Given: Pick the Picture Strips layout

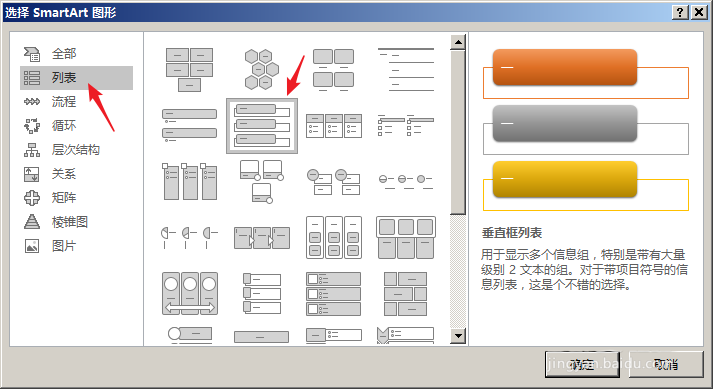Looking at the screenshot, I should point(261,293).
